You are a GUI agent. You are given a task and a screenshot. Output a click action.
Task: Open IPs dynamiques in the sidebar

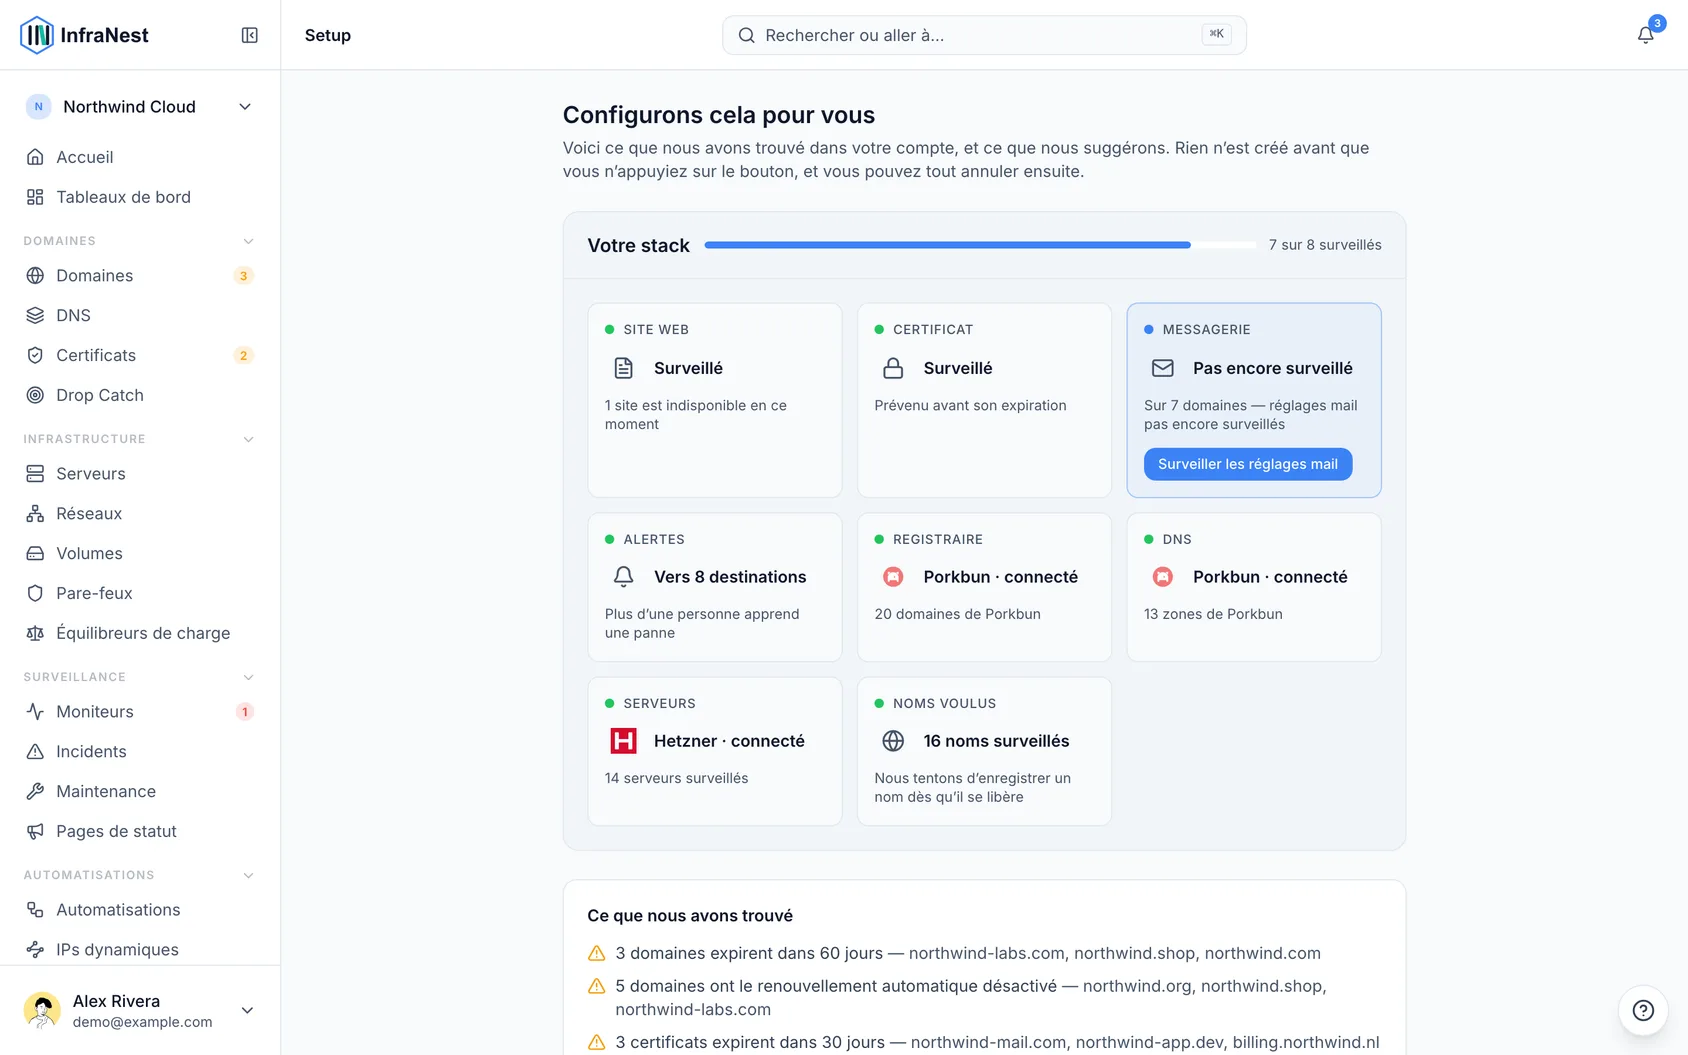(140, 949)
